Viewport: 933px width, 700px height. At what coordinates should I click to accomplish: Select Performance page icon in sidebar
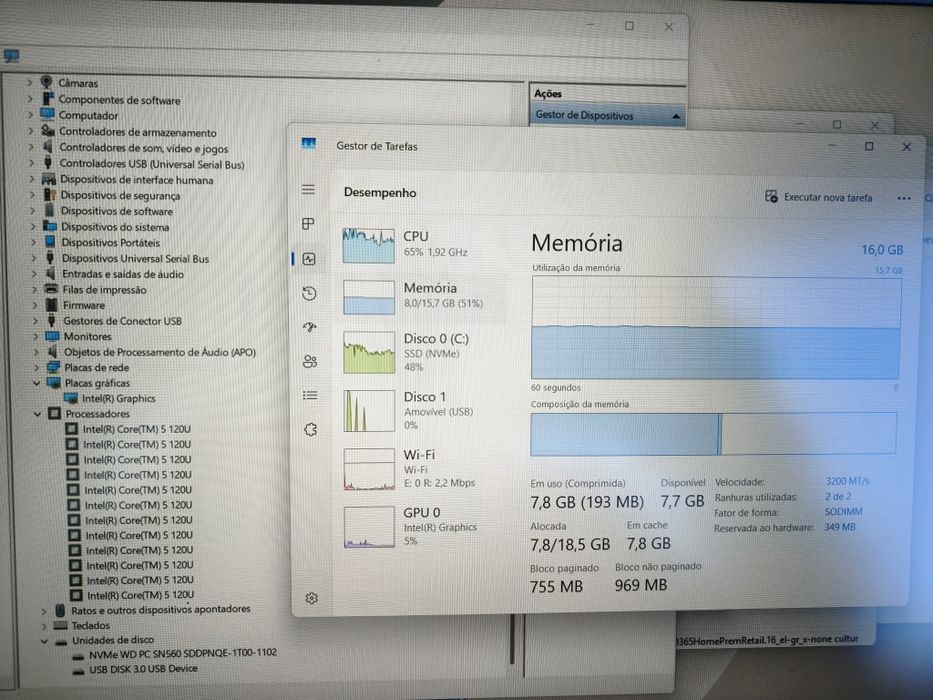pyautogui.click(x=309, y=259)
